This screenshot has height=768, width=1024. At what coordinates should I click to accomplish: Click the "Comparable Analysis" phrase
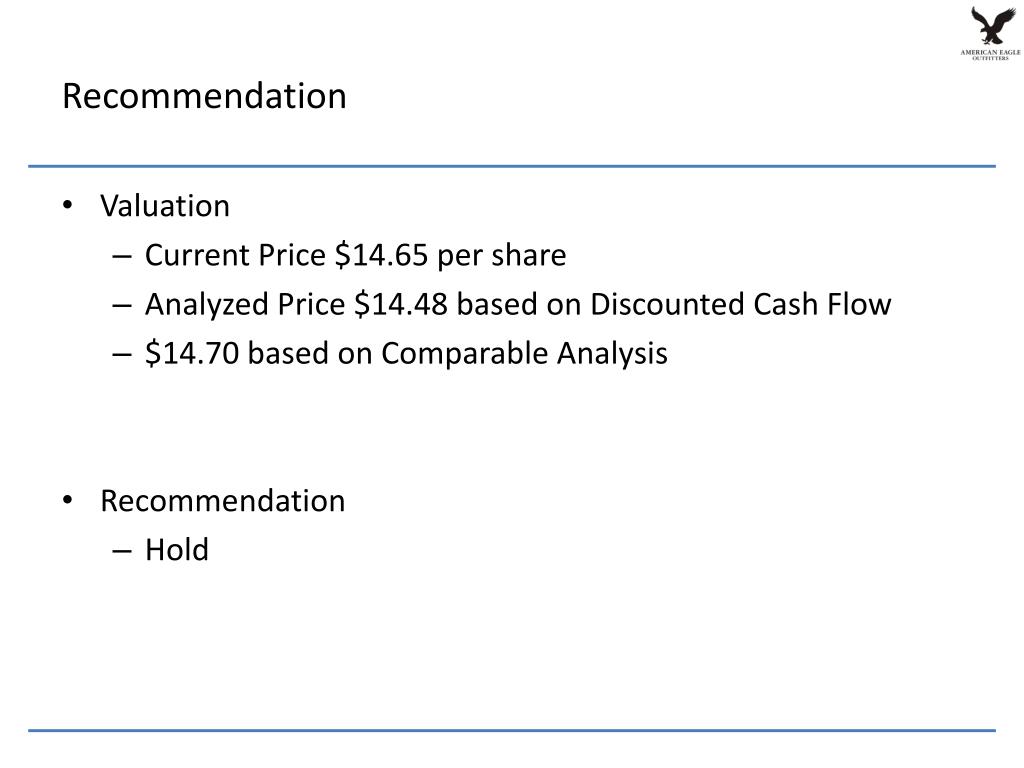click(524, 354)
